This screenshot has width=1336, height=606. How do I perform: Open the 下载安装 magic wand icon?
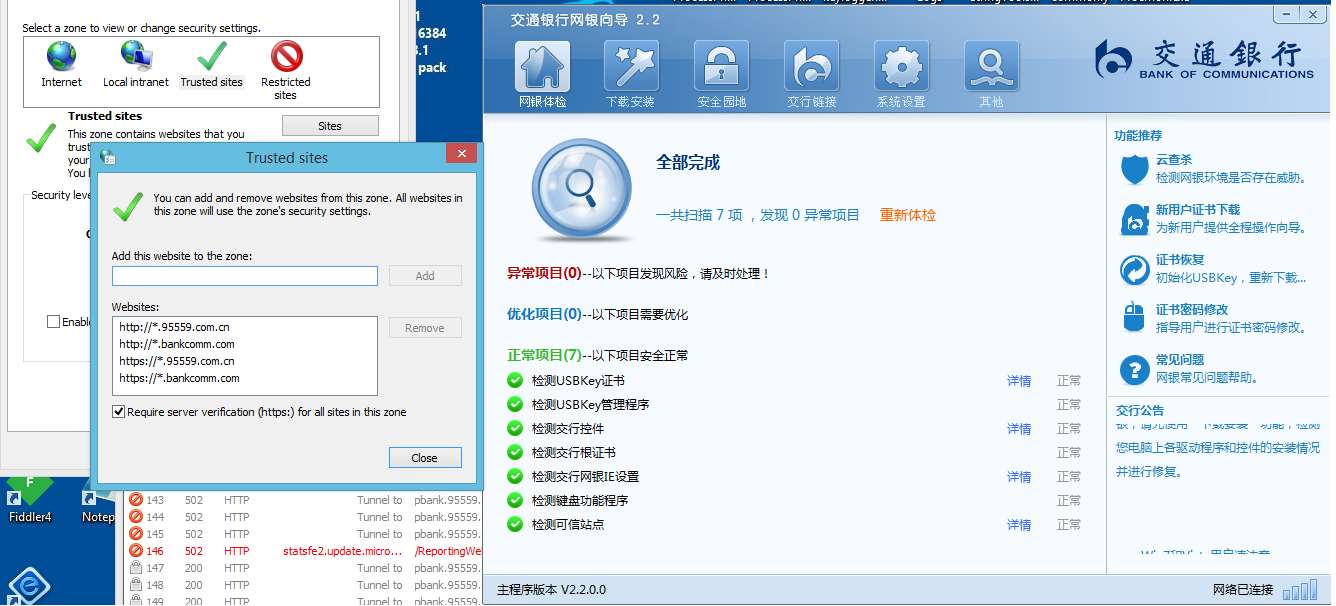click(x=631, y=66)
